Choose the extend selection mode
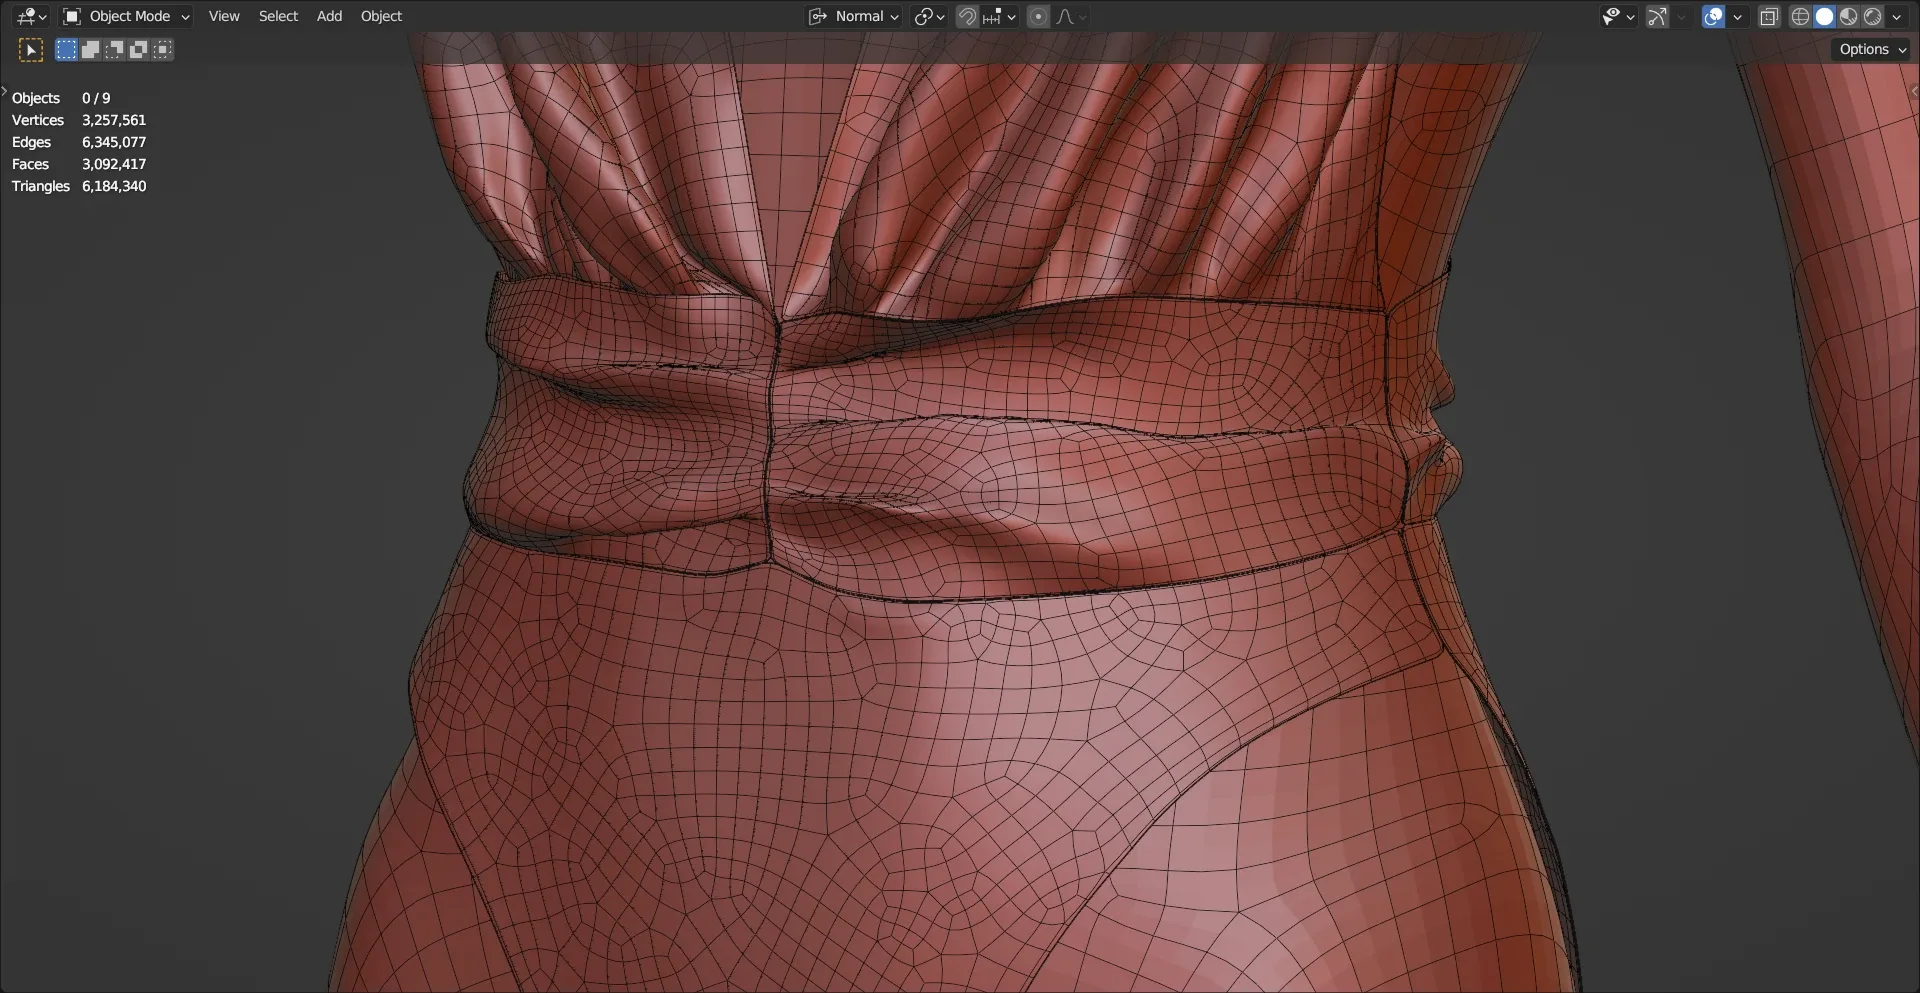1920x993 pixels. point(90,50)
